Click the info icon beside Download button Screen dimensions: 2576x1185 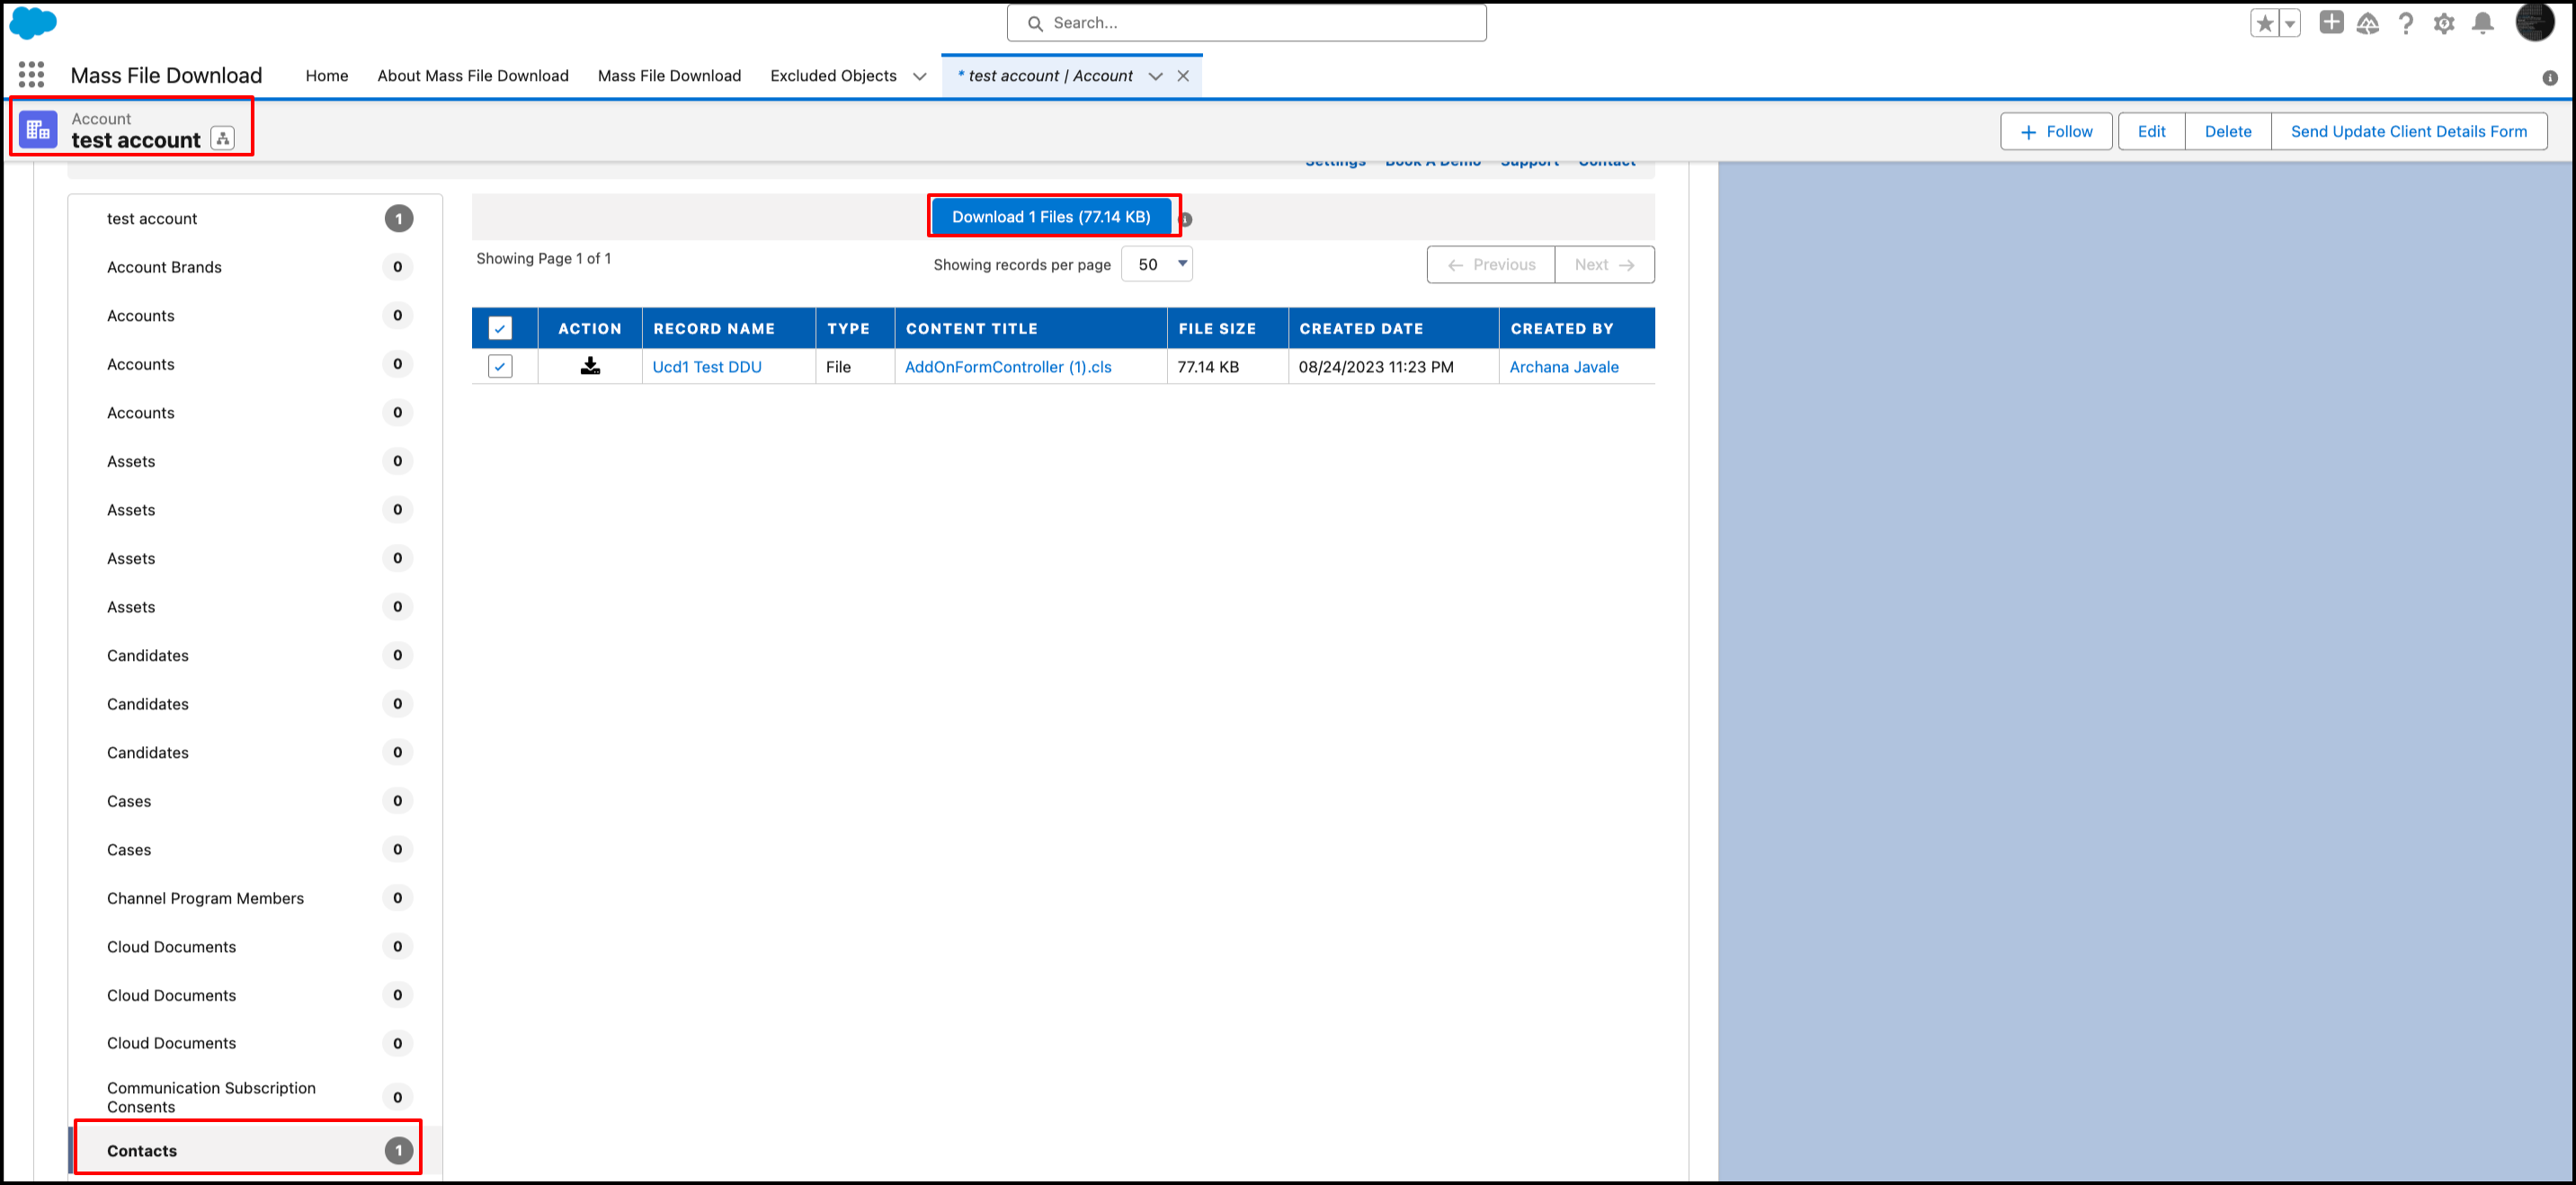click(x=1185, y=219)
